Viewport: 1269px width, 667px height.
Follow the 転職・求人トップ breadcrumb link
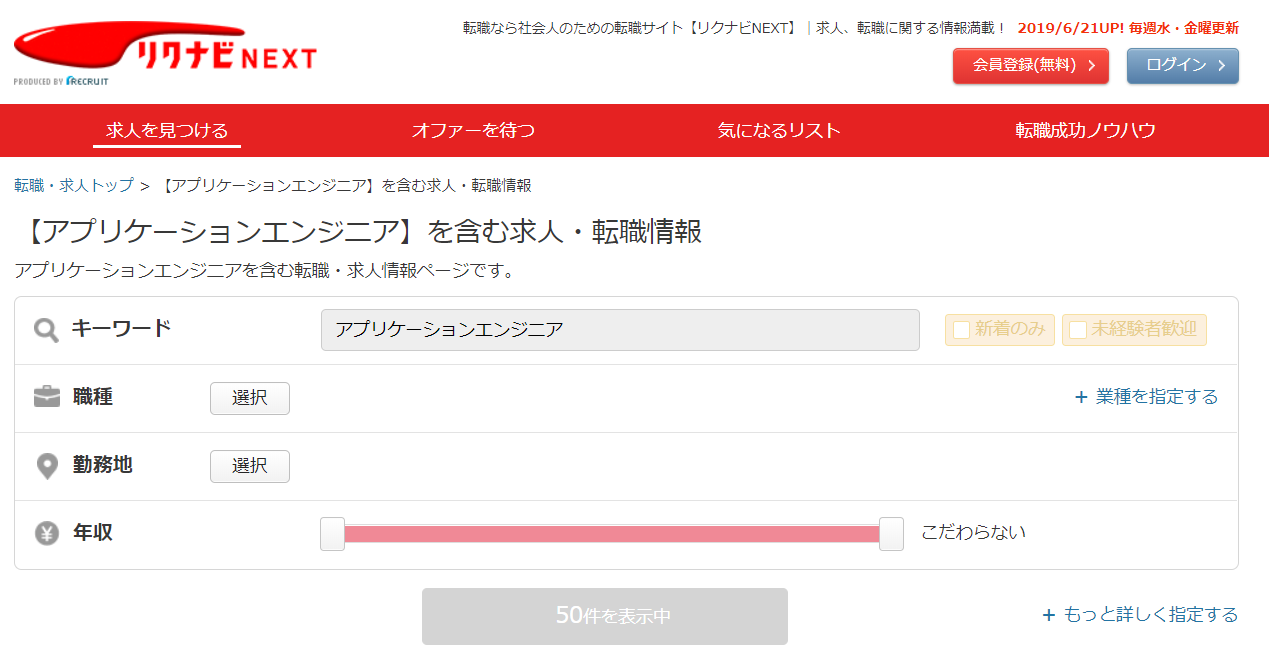(x=73, y=186)
